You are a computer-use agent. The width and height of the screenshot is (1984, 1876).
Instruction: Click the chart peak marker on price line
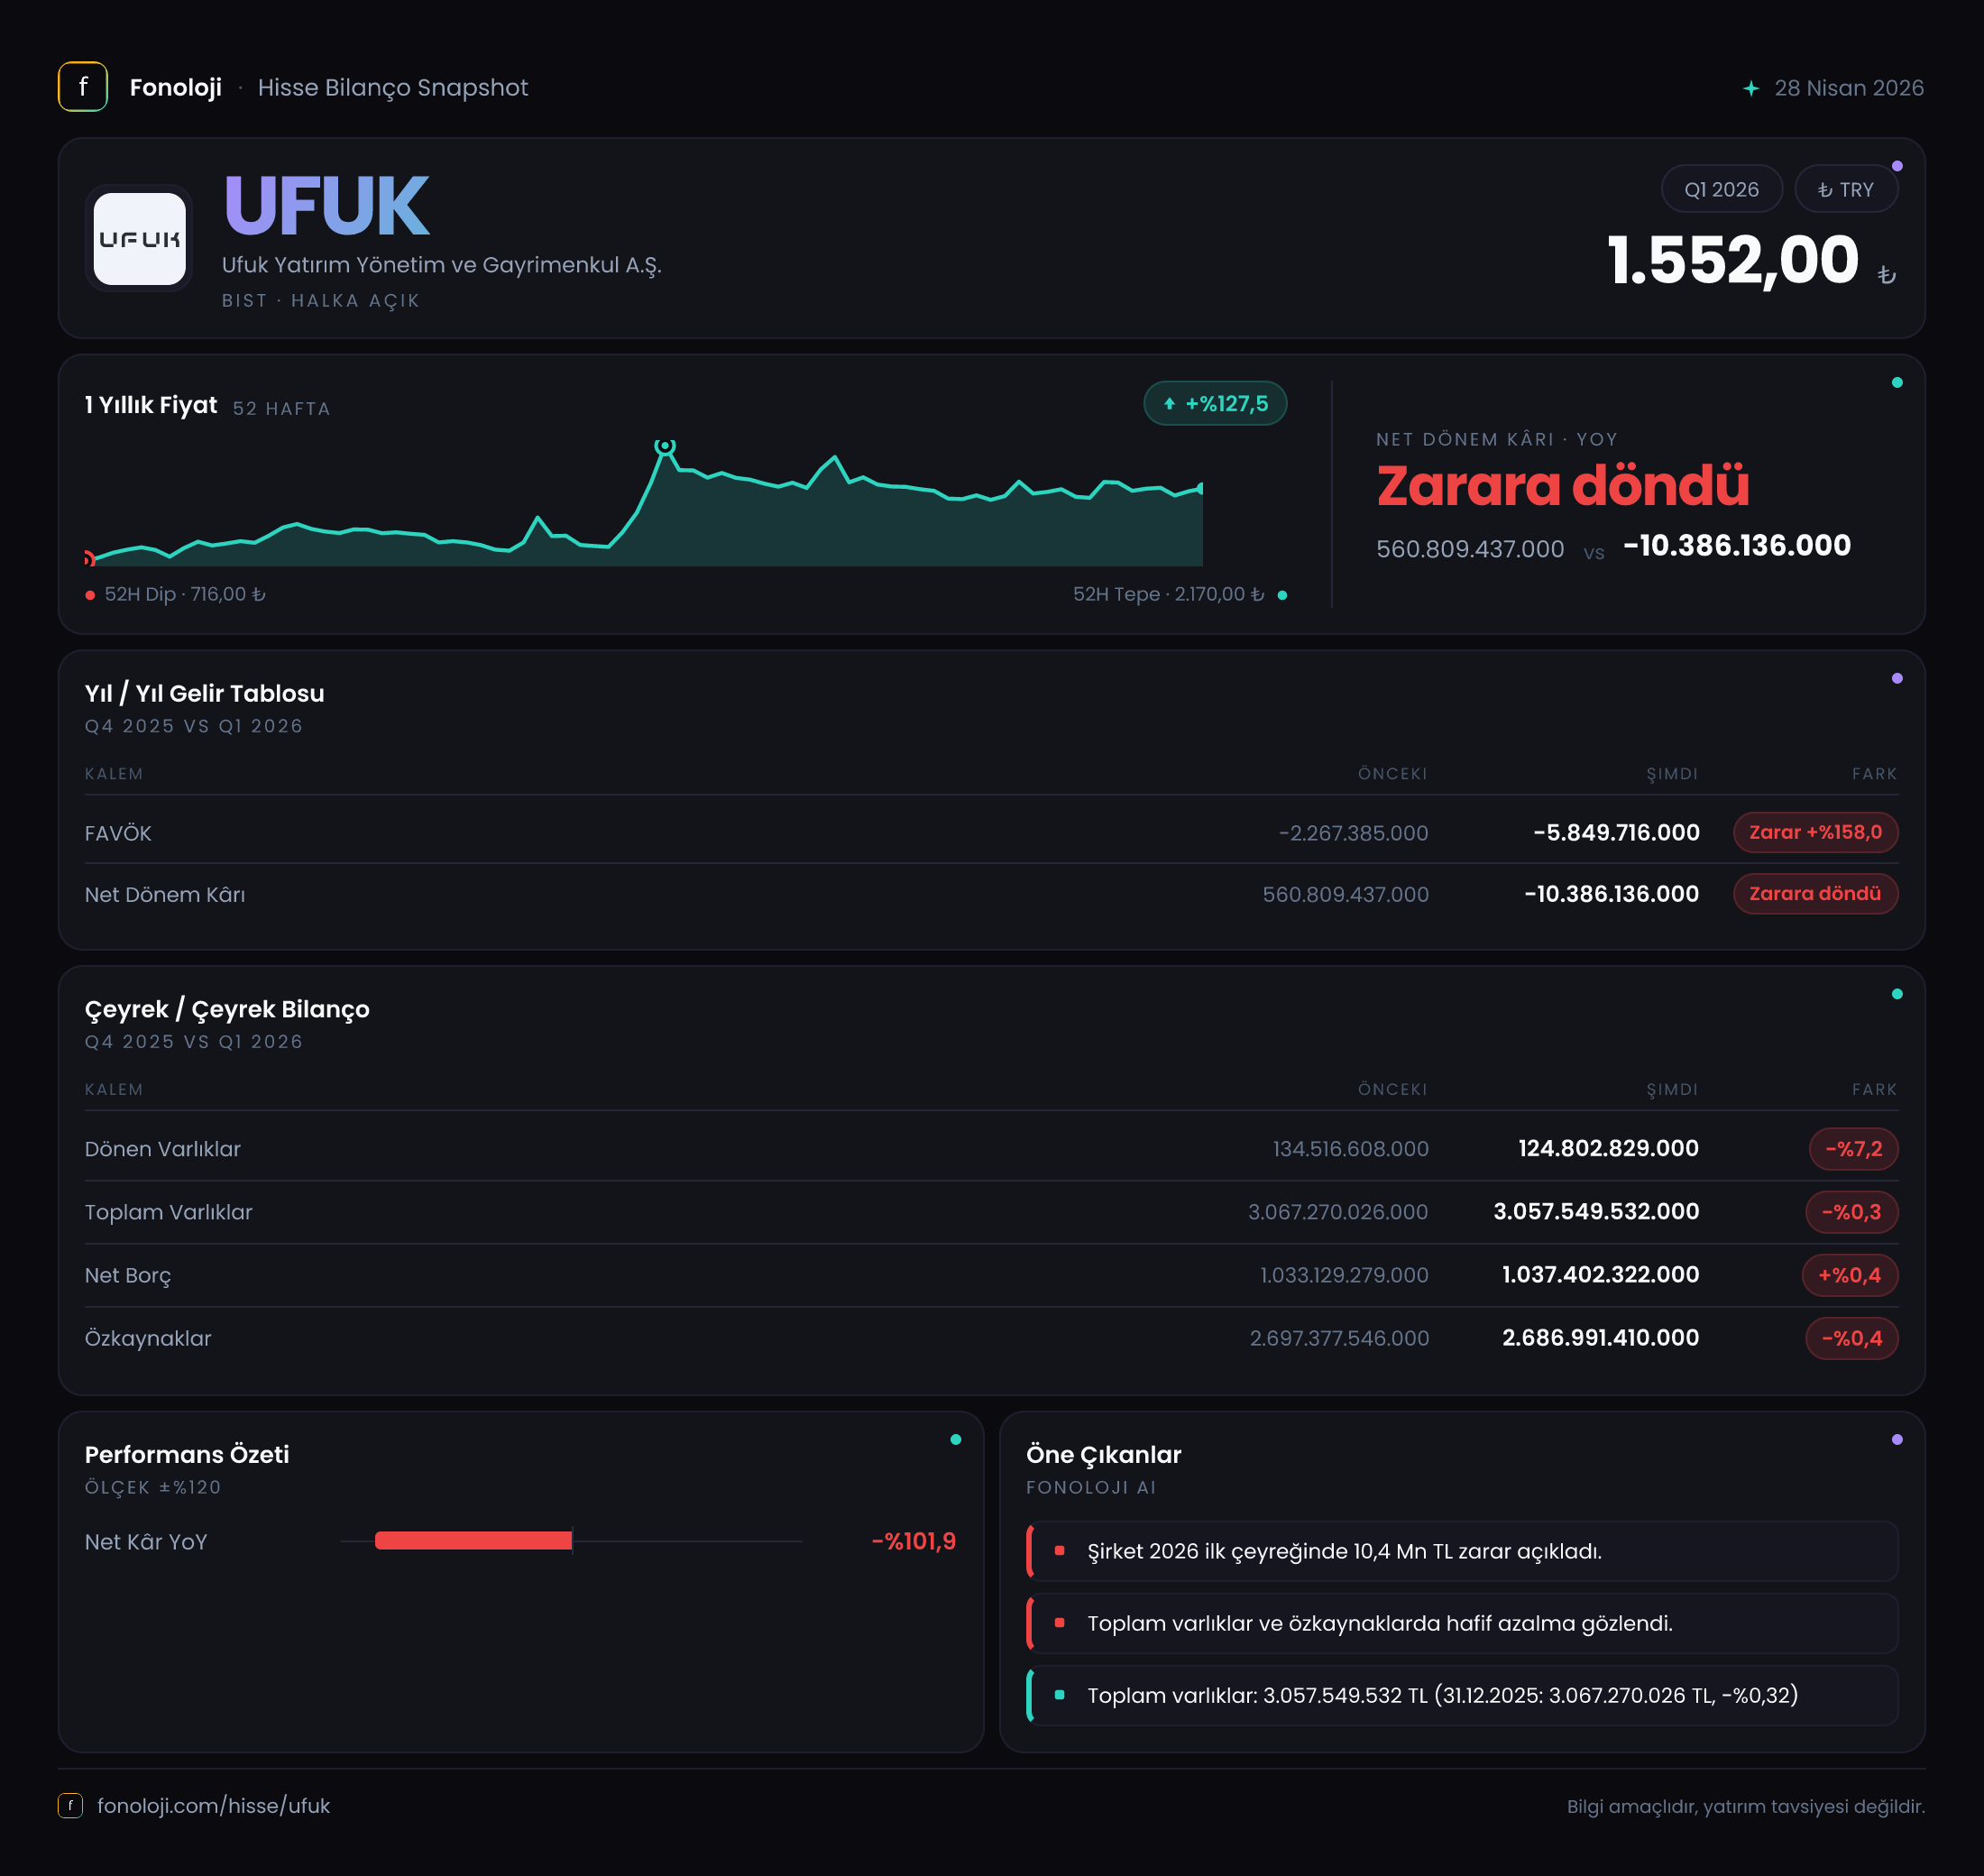tap(665, 446)
